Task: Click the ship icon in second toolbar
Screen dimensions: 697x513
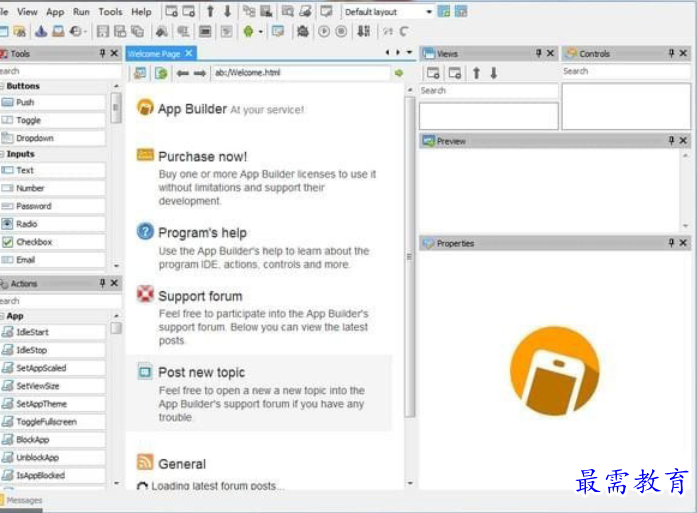Action: (41, 31)
